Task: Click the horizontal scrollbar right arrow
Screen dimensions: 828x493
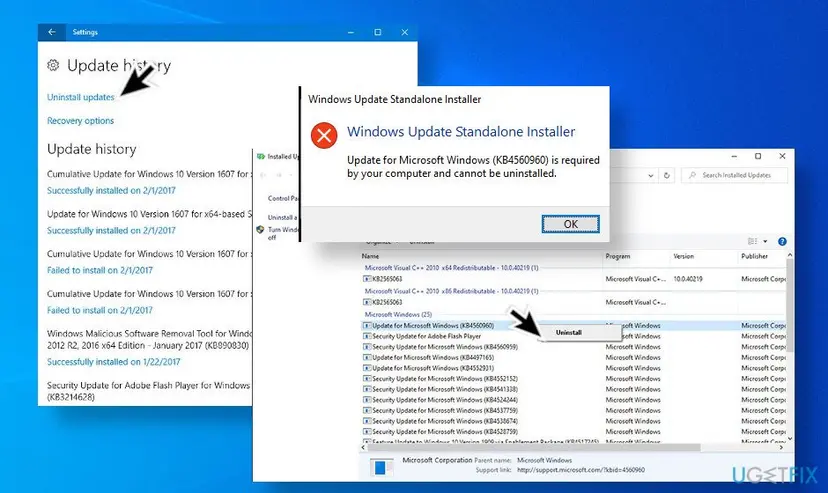Action: pos(782,448)
